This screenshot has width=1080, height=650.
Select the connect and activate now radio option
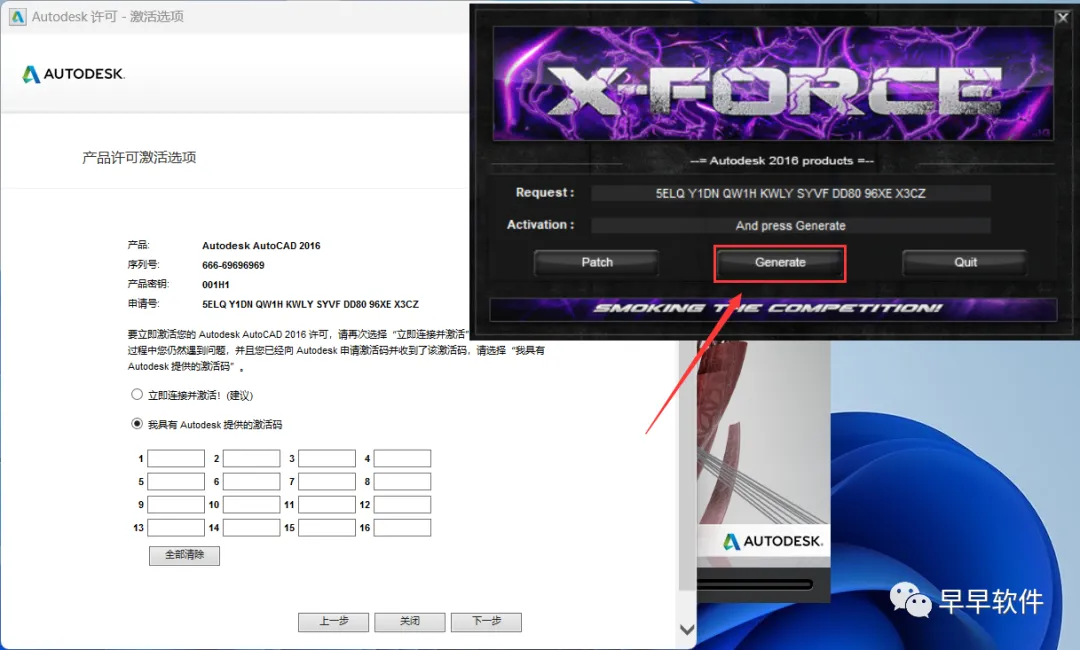tap(137, 395)
